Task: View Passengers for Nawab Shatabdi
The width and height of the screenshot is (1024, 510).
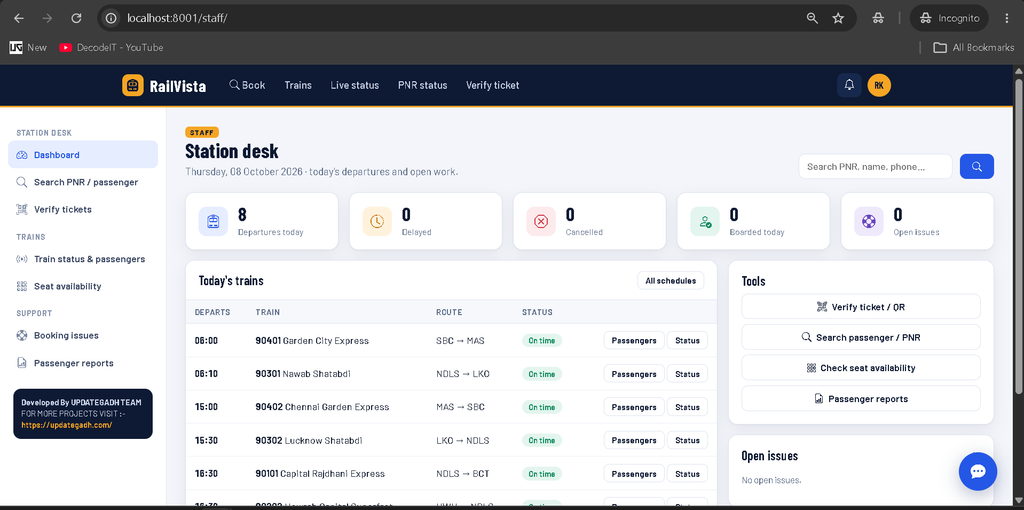Action: pos(633,374)
